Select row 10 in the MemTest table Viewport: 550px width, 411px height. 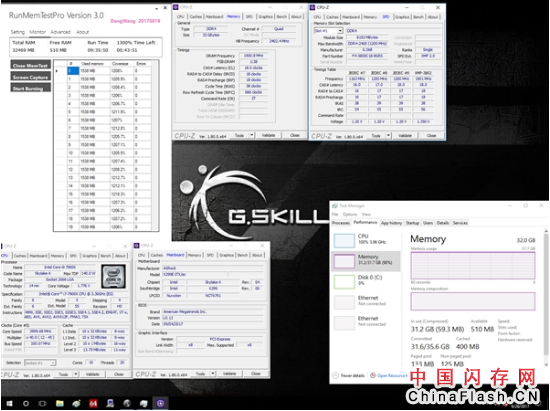[103, 153]
